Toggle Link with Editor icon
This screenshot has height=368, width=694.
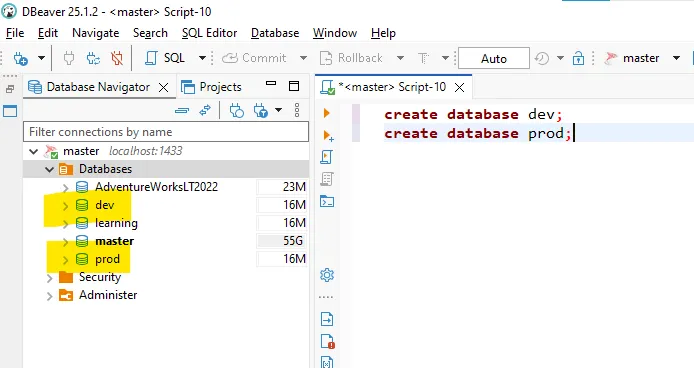(205, 110)
